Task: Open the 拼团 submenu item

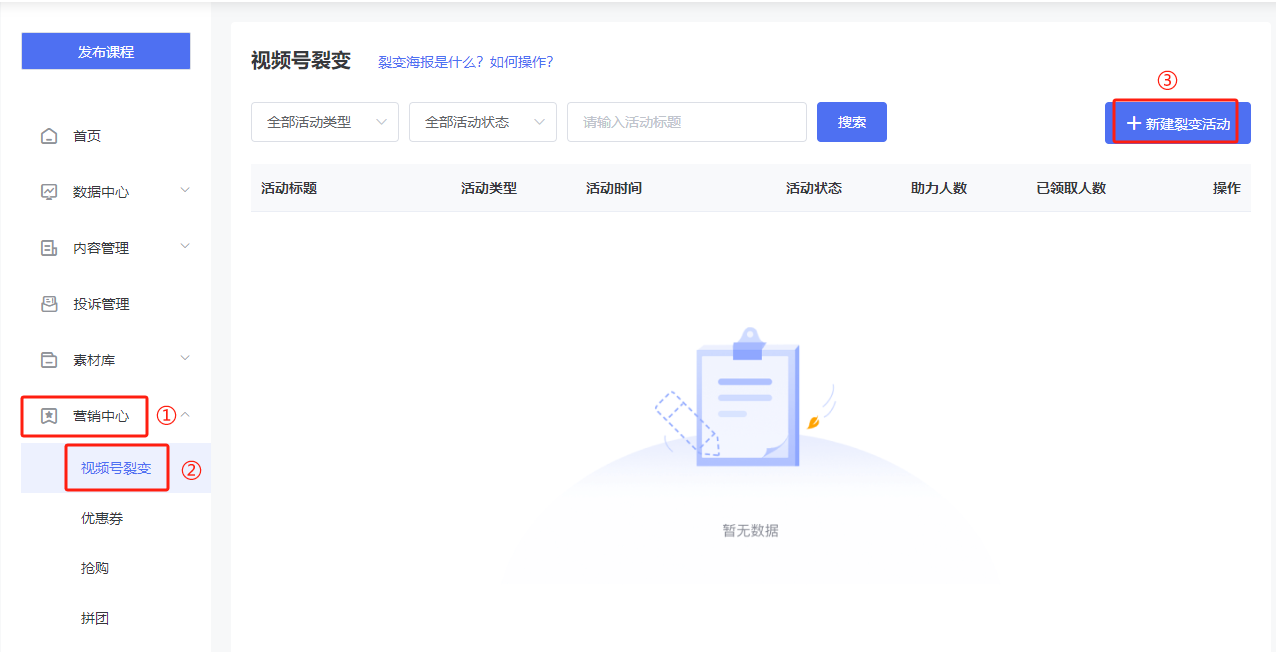Action: pyautogui.click(x=95, y=618)
